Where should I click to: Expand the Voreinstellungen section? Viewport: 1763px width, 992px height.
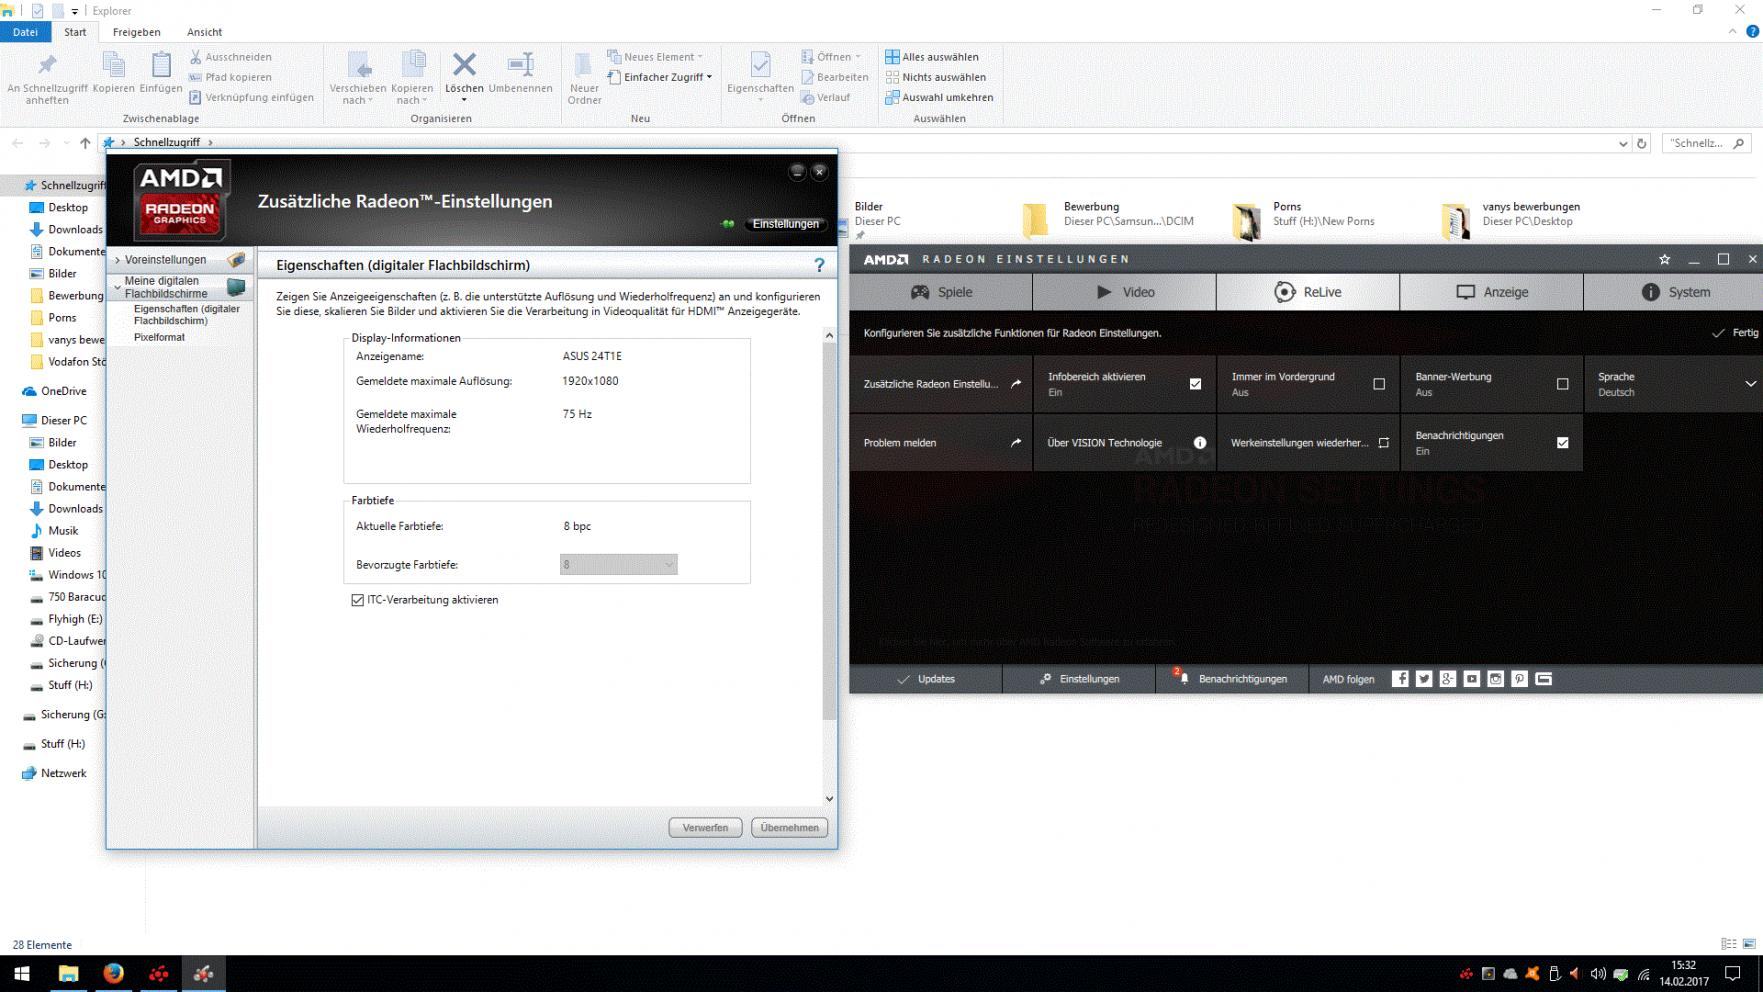click(x=117, y=260)
